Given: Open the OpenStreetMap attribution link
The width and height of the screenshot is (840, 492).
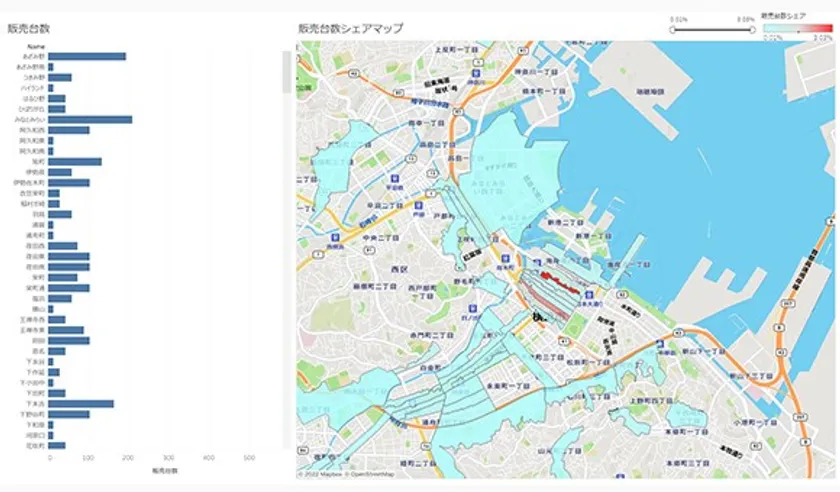Looking at the screenshot, I should [x=372, y=474].
